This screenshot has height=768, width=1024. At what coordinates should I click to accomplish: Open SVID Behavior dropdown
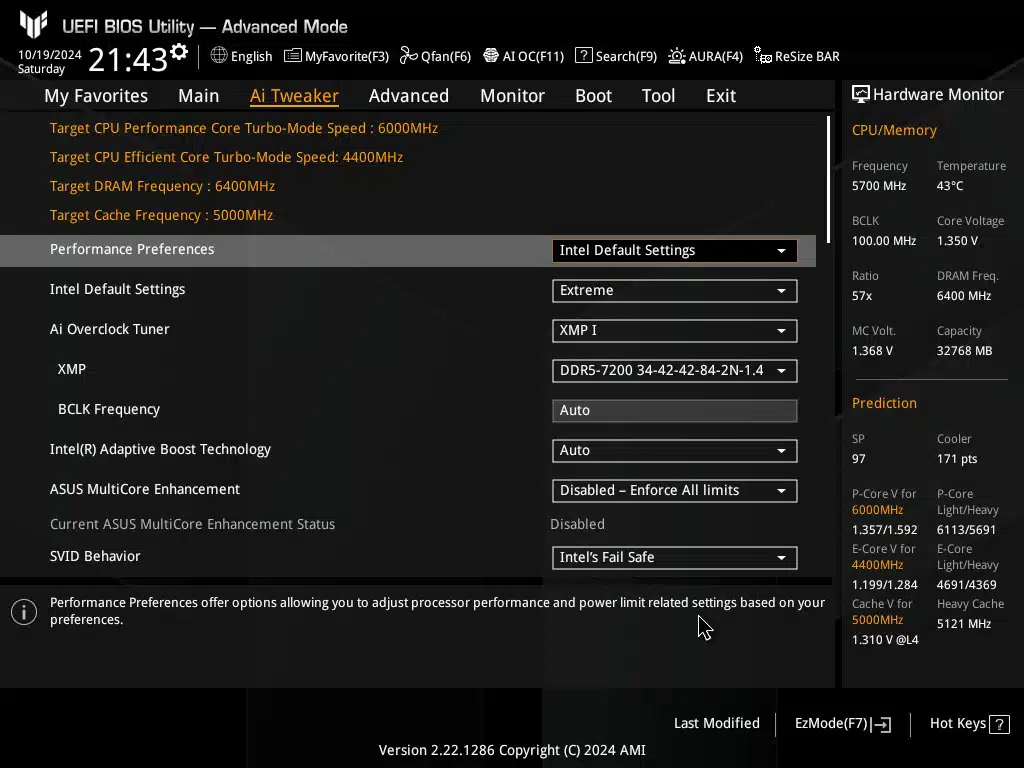point(675,558)
